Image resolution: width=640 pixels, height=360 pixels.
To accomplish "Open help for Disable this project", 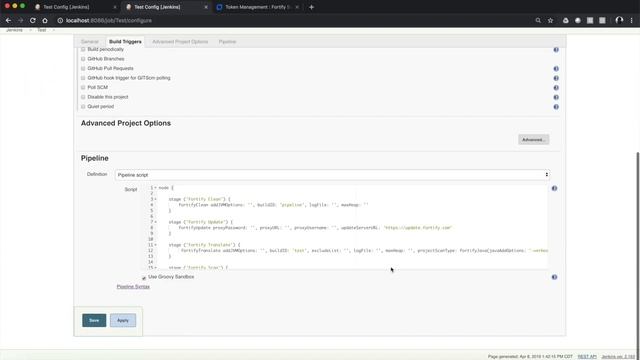I will click(x=556, y=97).
